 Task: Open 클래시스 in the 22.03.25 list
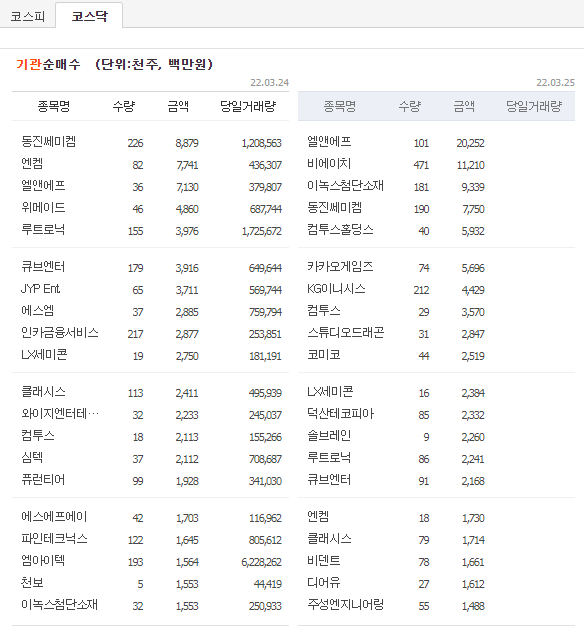tap(329, 539)
